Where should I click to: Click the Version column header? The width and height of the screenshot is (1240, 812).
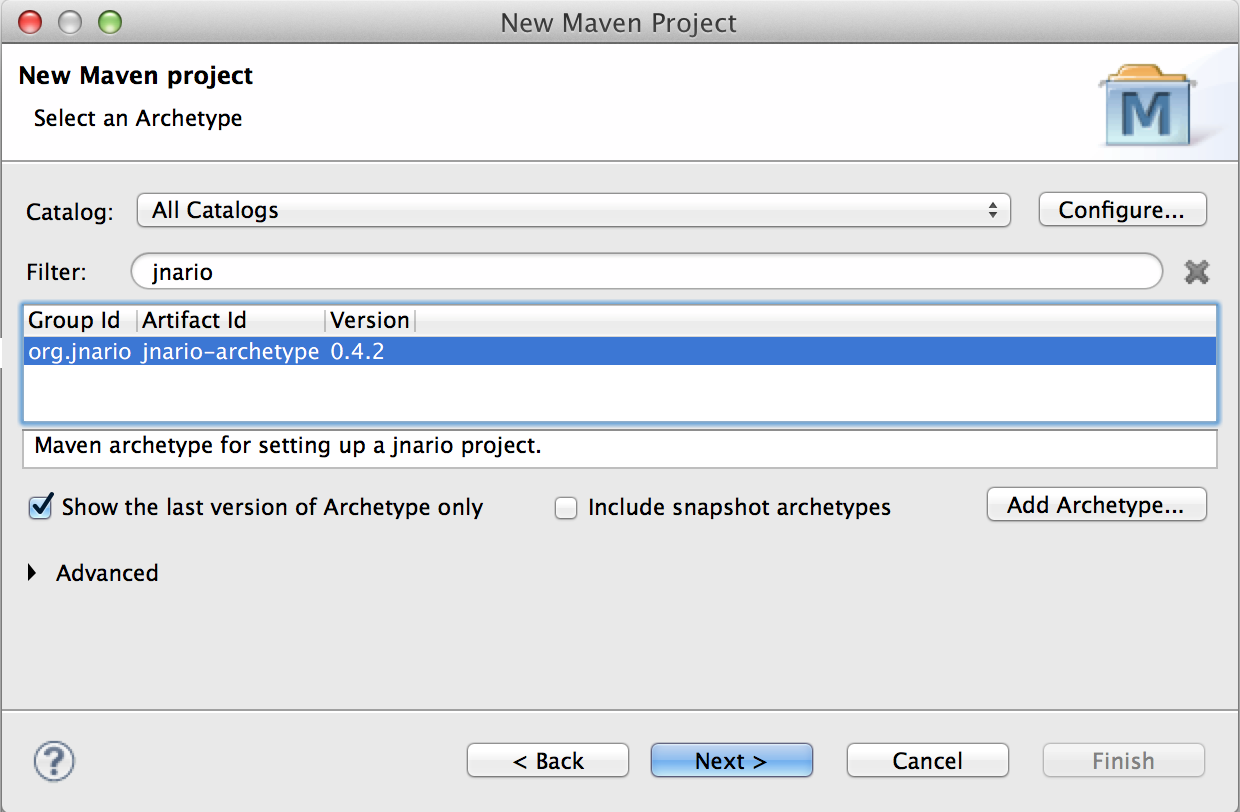point(369,320)
